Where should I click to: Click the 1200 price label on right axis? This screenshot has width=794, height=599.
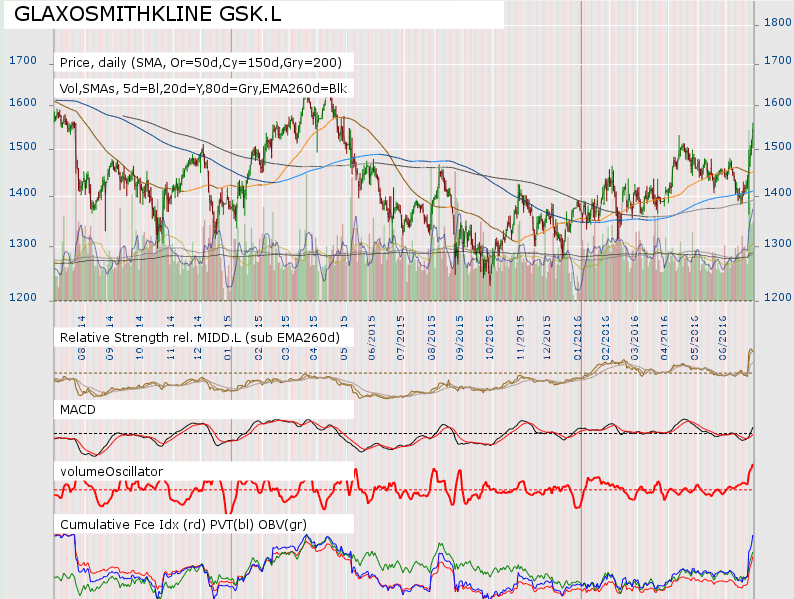coord(777,298)
